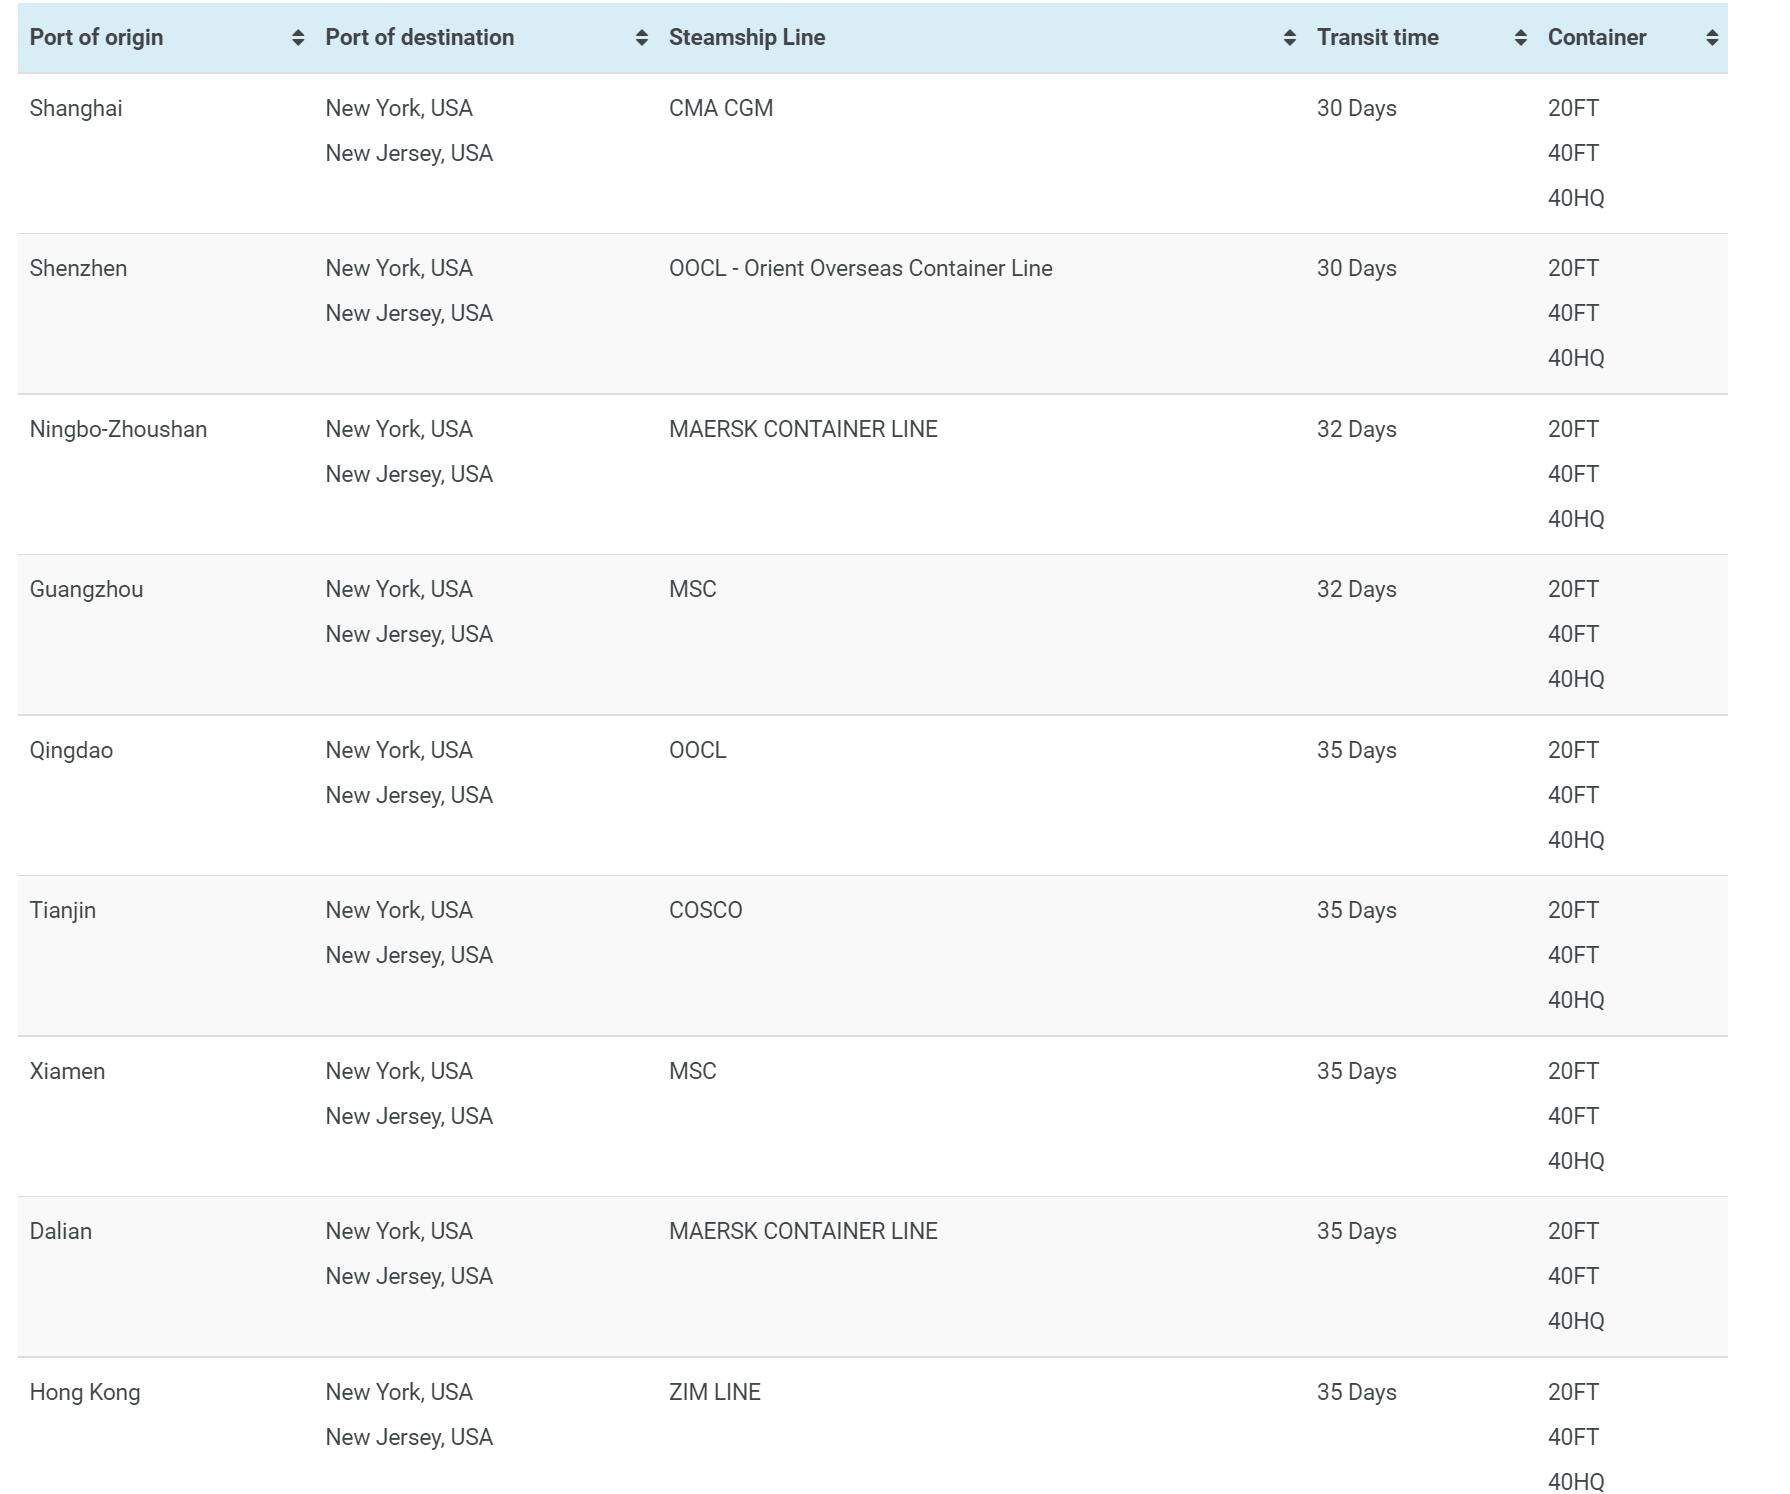1790x1494 pixels.
Task: Select 'New Jersey, USA' in the Xiamen row
Action: [409, 1116]
